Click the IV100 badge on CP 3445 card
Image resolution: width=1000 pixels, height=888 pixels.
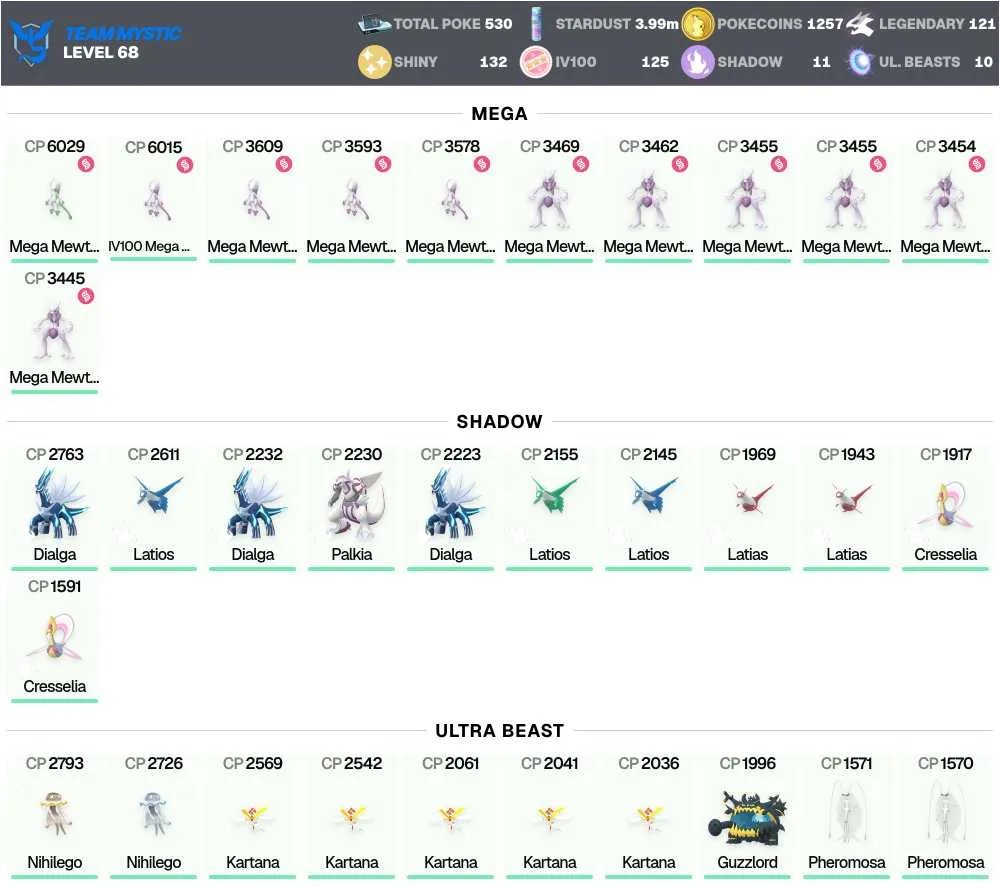click(86, 296)
